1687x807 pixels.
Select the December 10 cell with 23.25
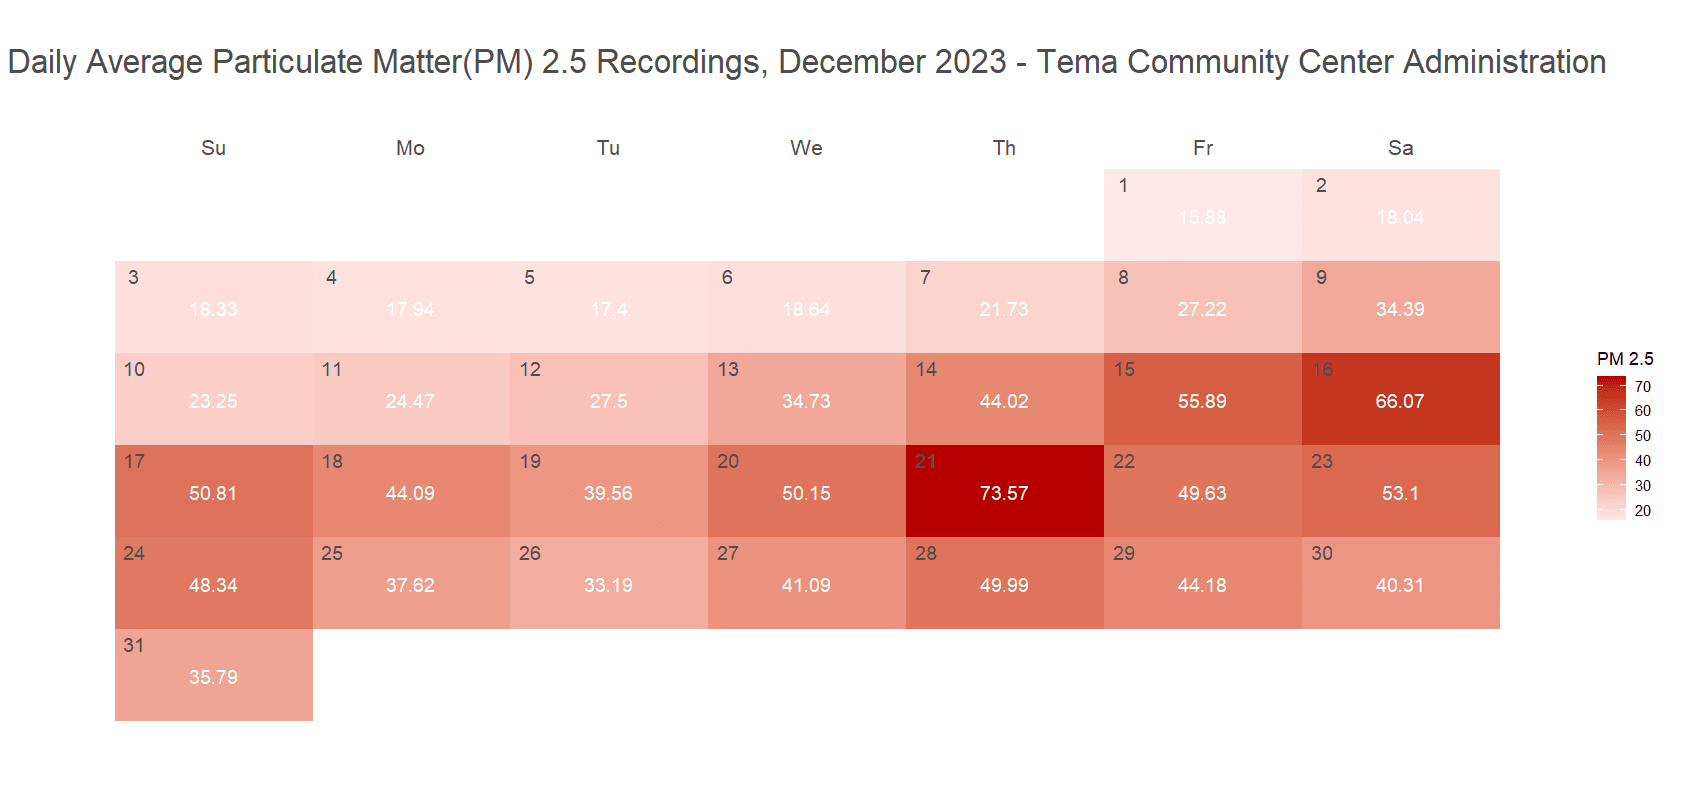[x=213, y=399]
